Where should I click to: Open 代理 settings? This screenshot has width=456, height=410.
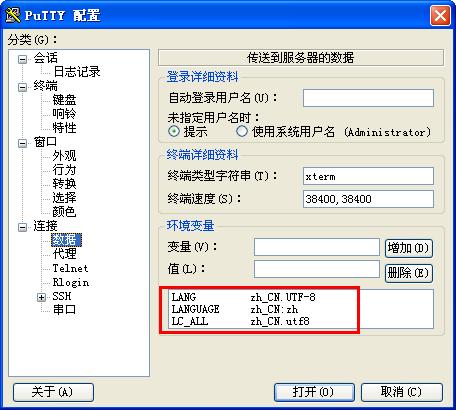pyautogui.click(x=64, y=254)
